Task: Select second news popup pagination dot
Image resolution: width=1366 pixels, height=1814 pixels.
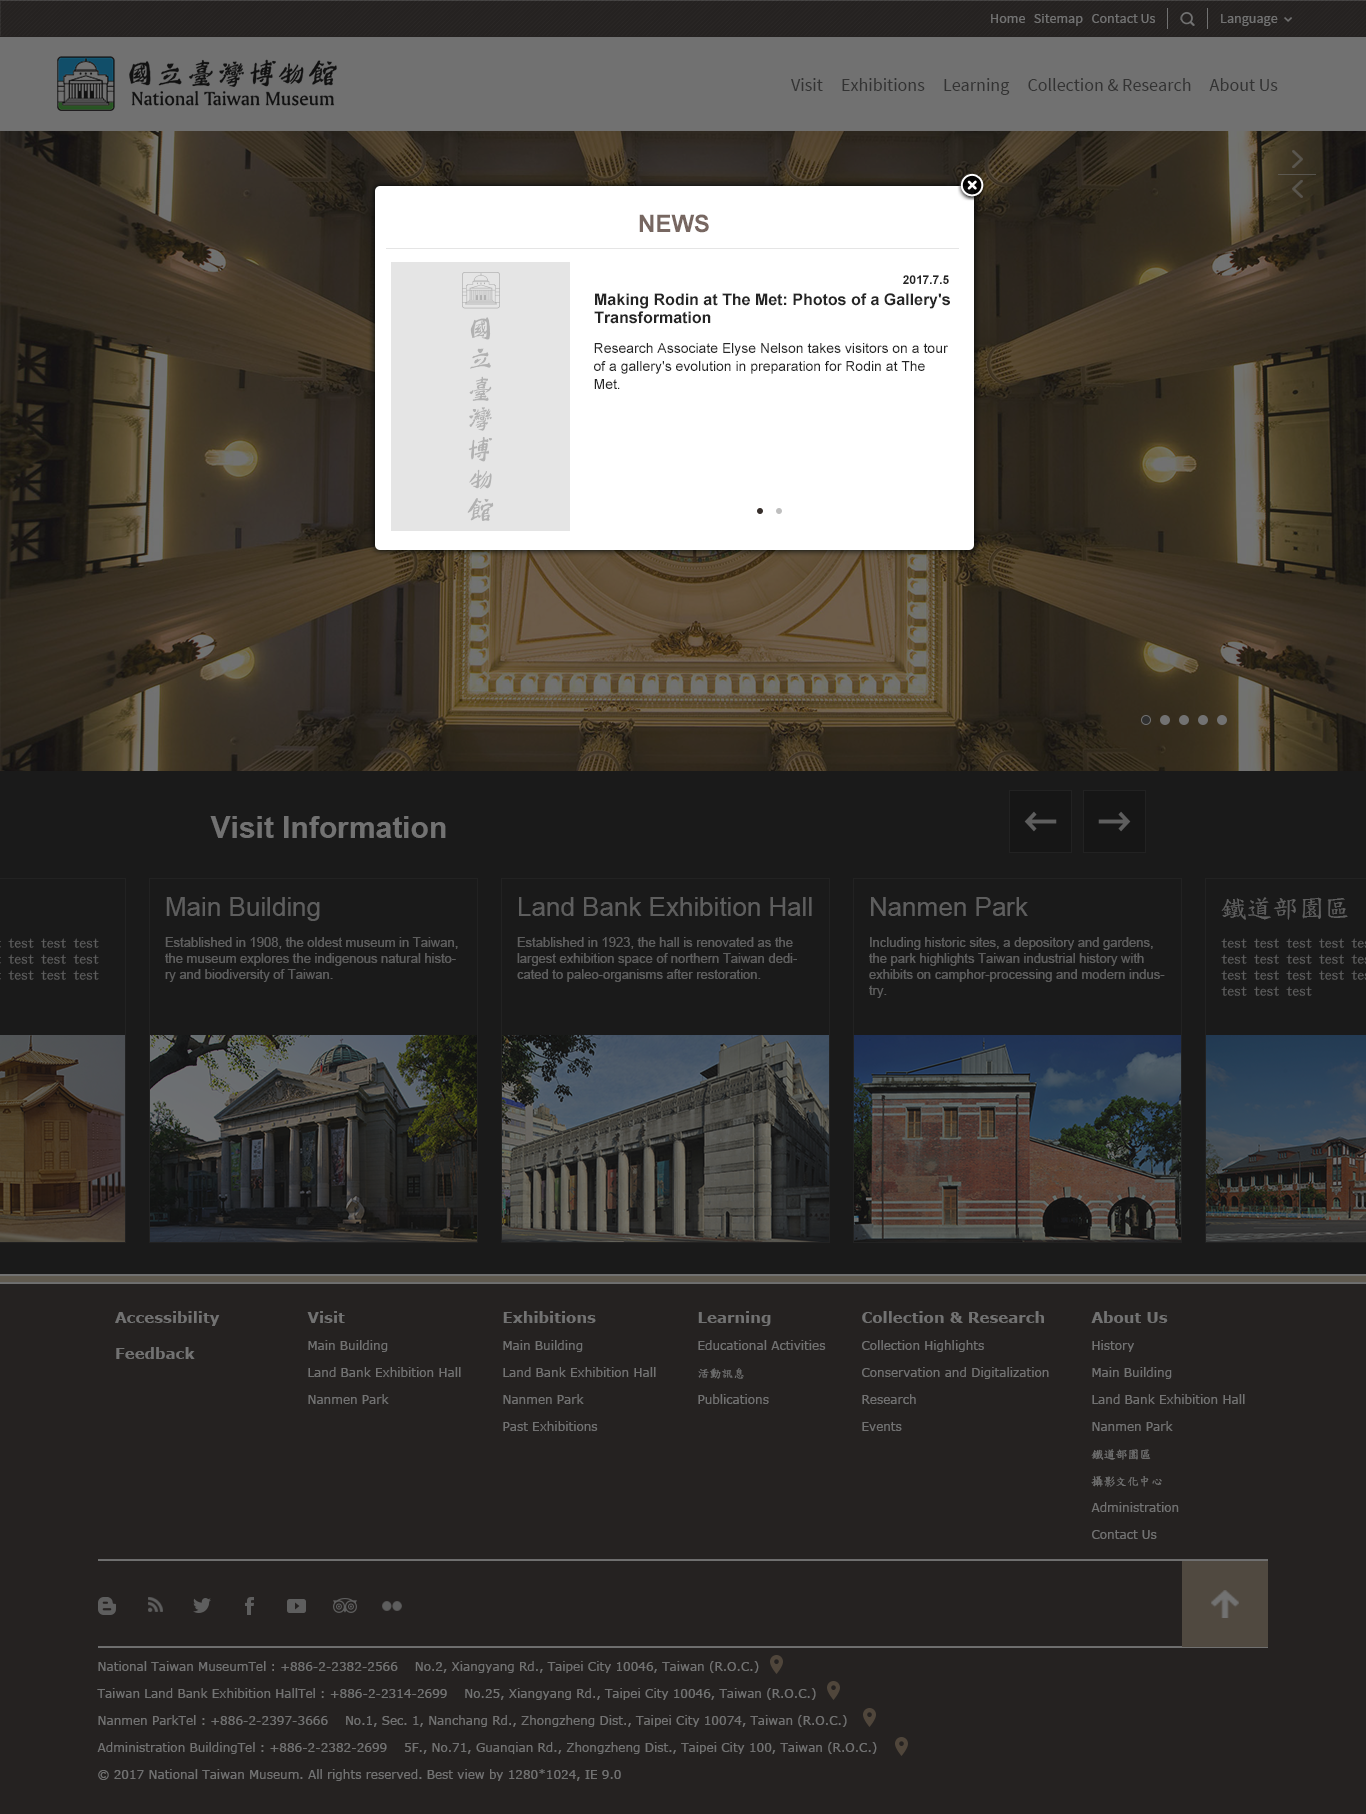Action: [x=779, y=511]
